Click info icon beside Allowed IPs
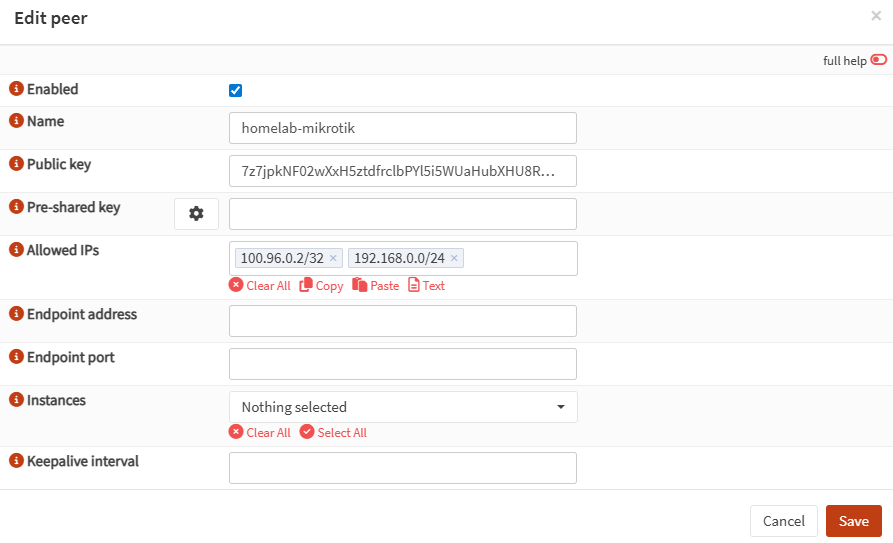This screenshot has height=543, width=893. tap(16, 250)
